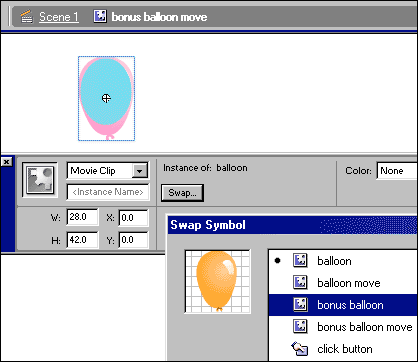This screenshot has width=418, height=362.
Task: Select the balloon move list entry
Action: (x=343, y=283)
